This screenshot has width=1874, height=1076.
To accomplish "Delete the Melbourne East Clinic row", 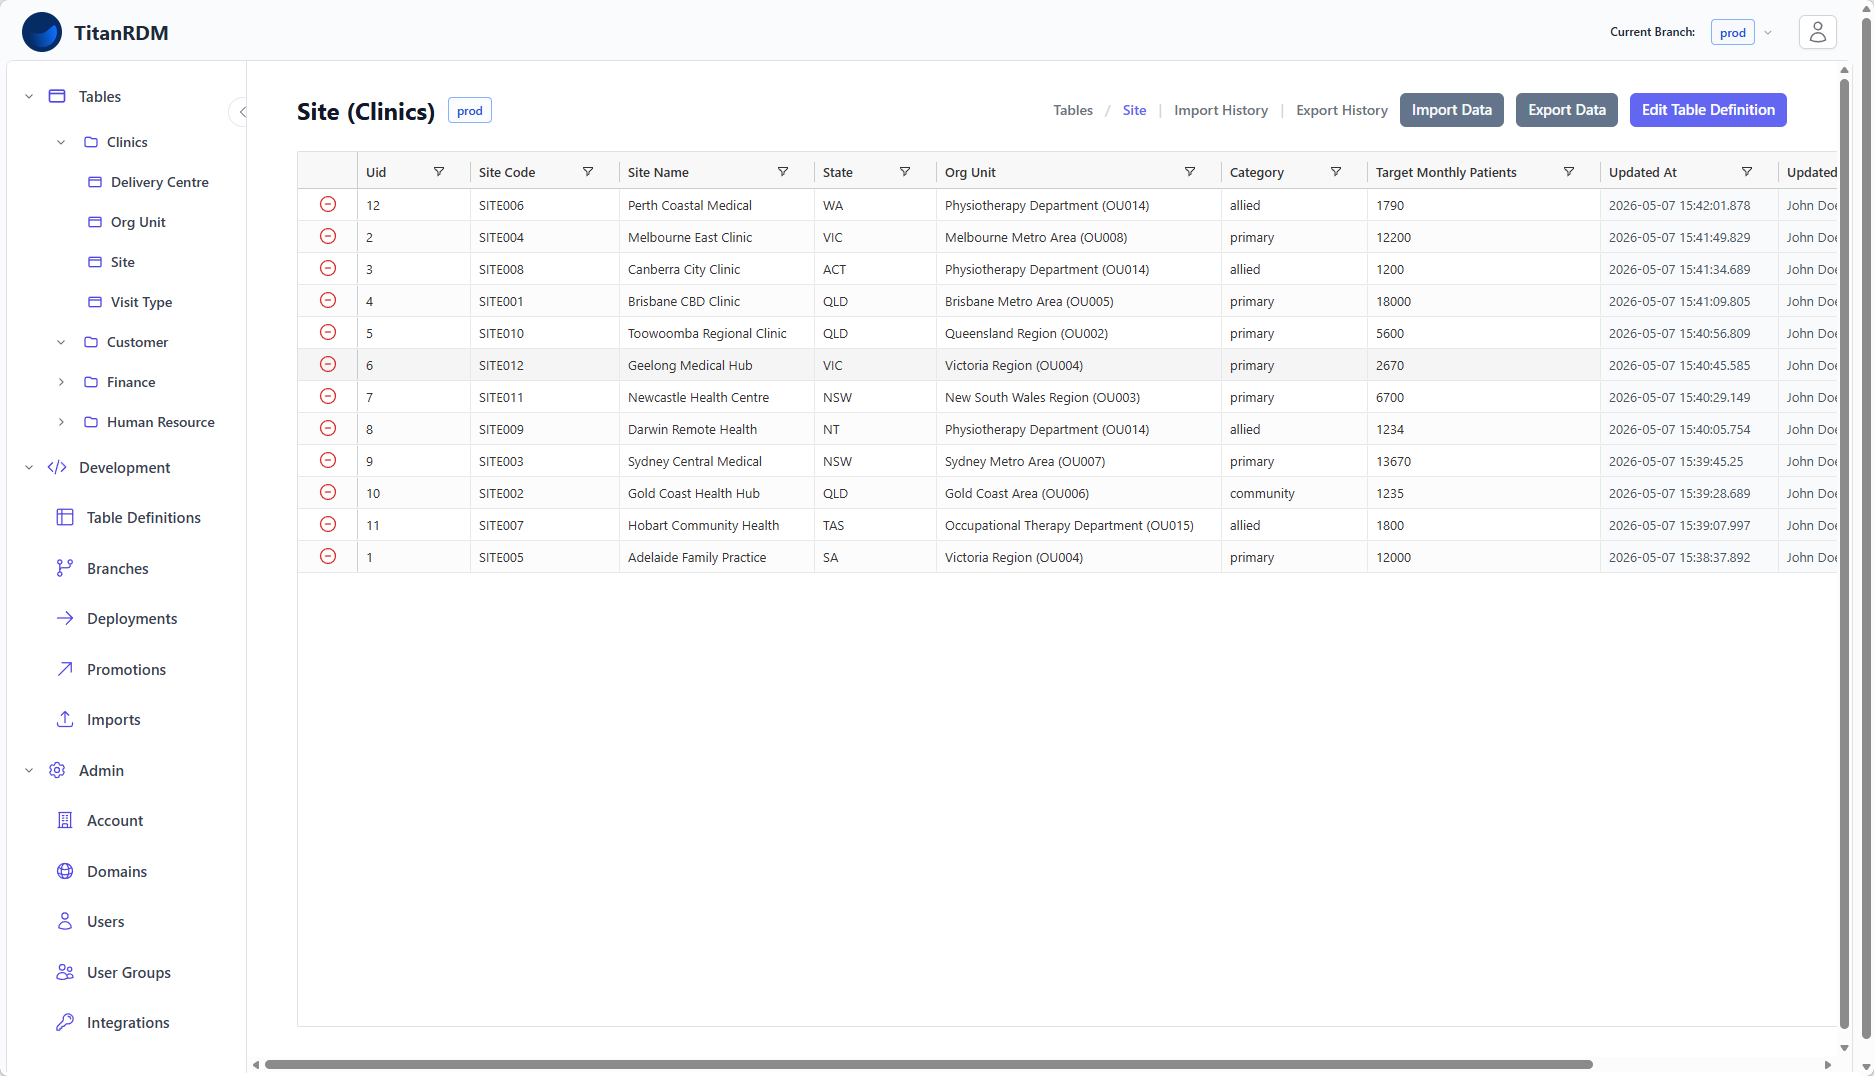I will click(x=327, y=236).
